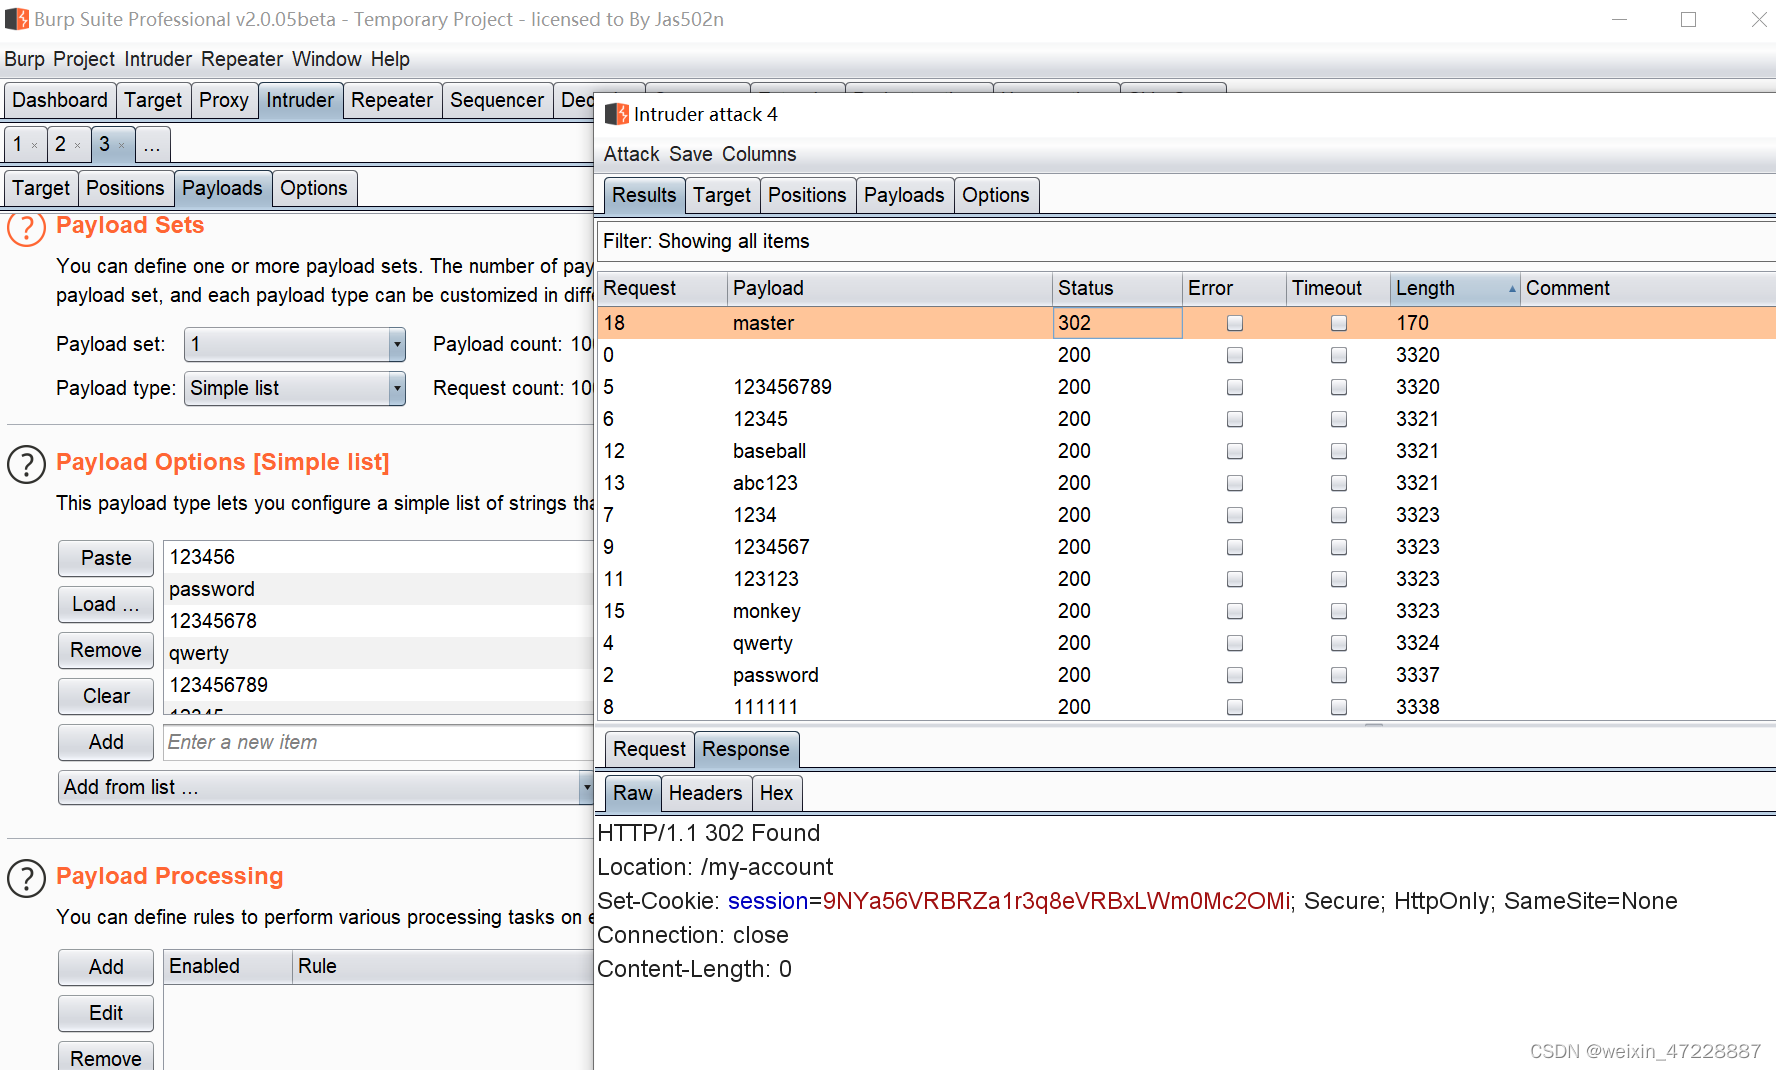The height and width of the screenshot is (1070, 1776).
Task: Open the Attack menu in attack window
Action: [x=632, y=154]
